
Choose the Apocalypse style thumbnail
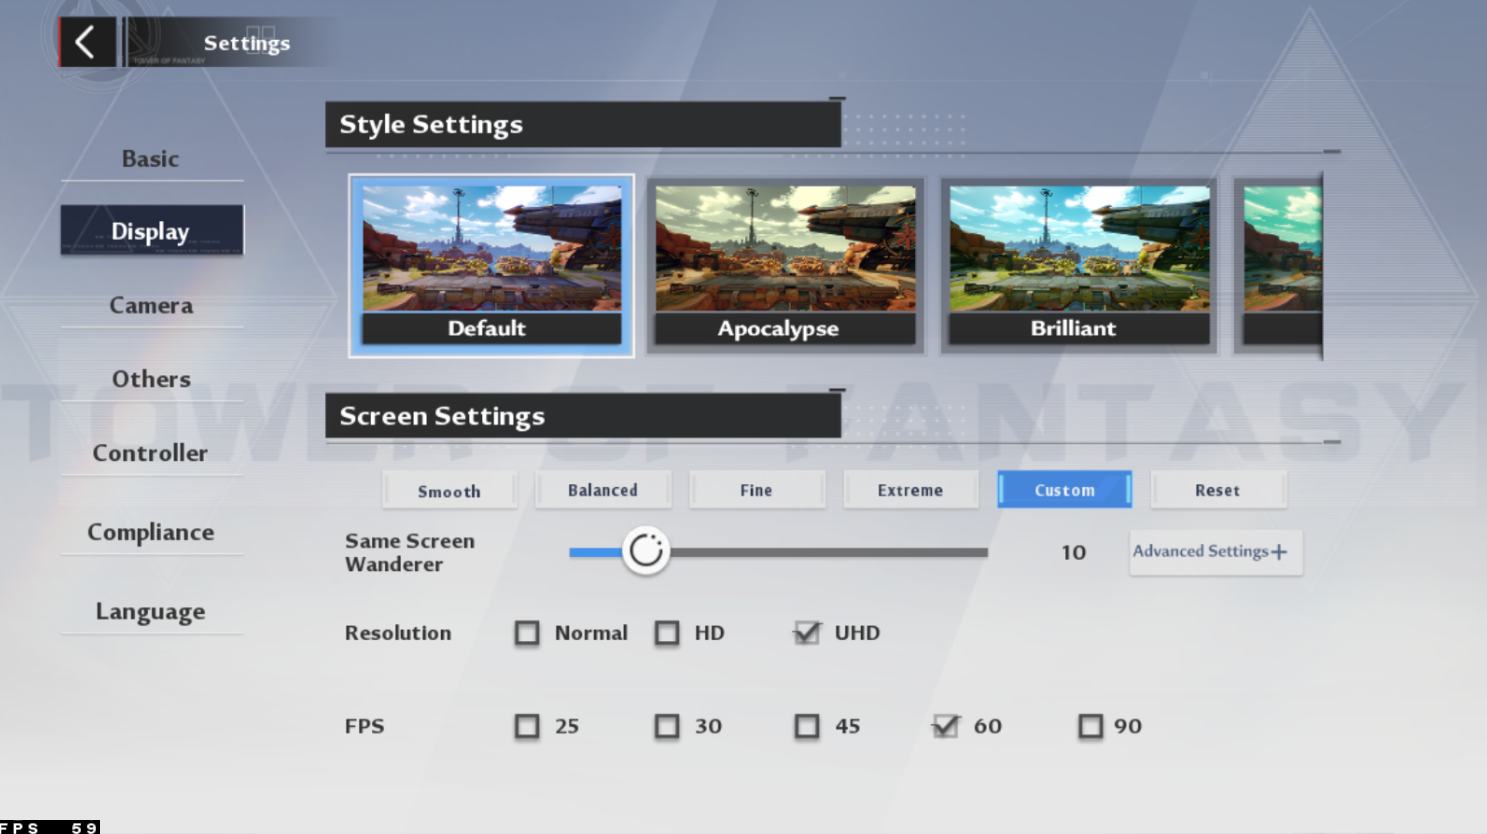coord(785,265)
